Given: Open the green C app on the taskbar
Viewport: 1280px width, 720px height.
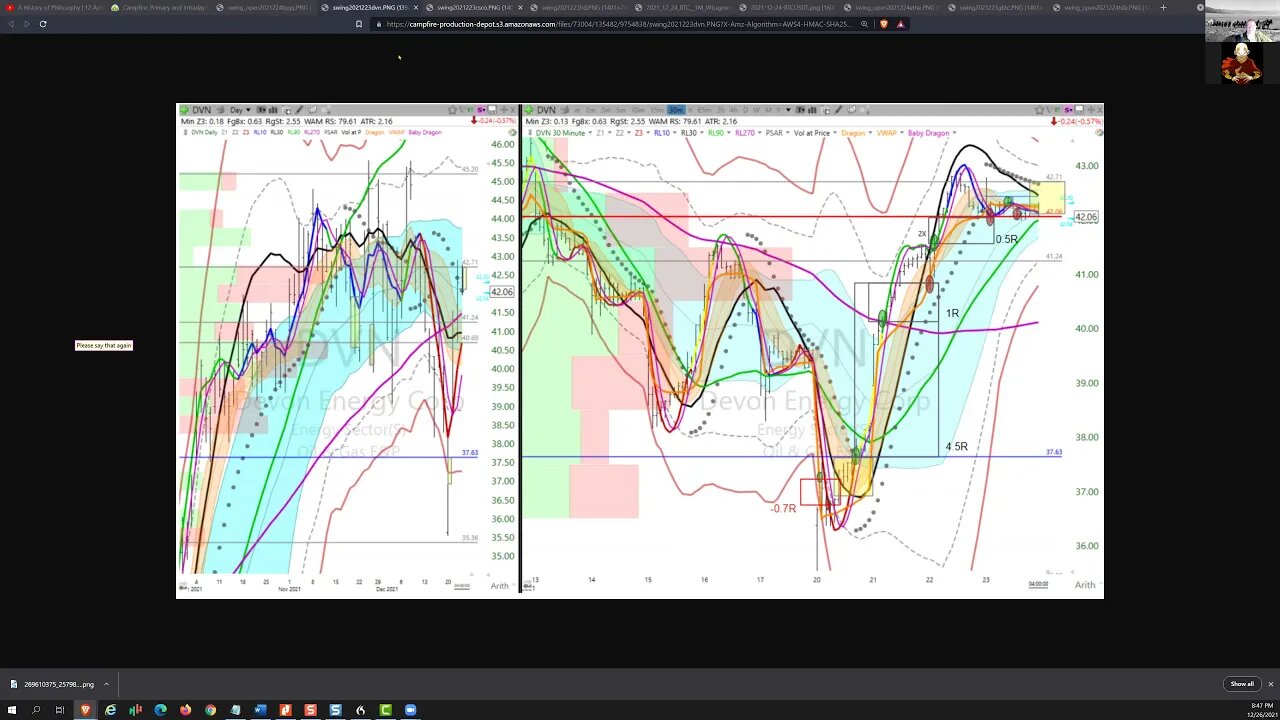Looking at the screenshot, I should pyautogui.click(x=385, y=710).
